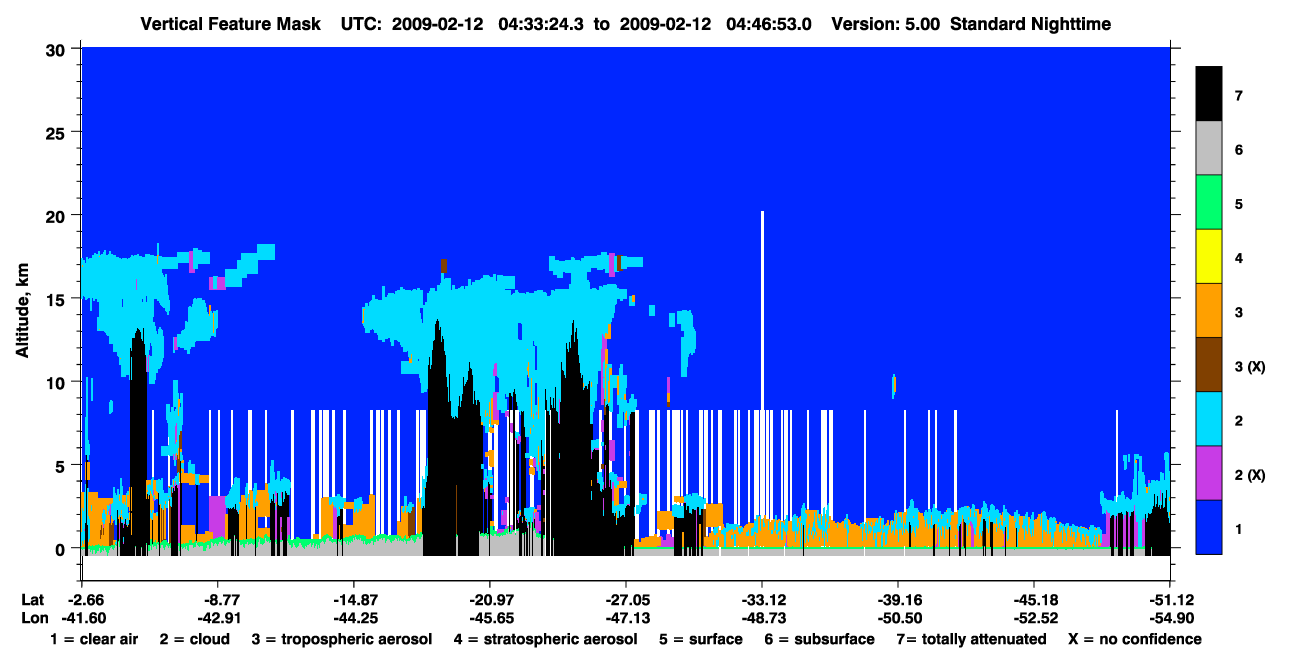Click the cyan color swatch labeled 2
The image size is (1300, 667).
click(x=1209, y=419)
